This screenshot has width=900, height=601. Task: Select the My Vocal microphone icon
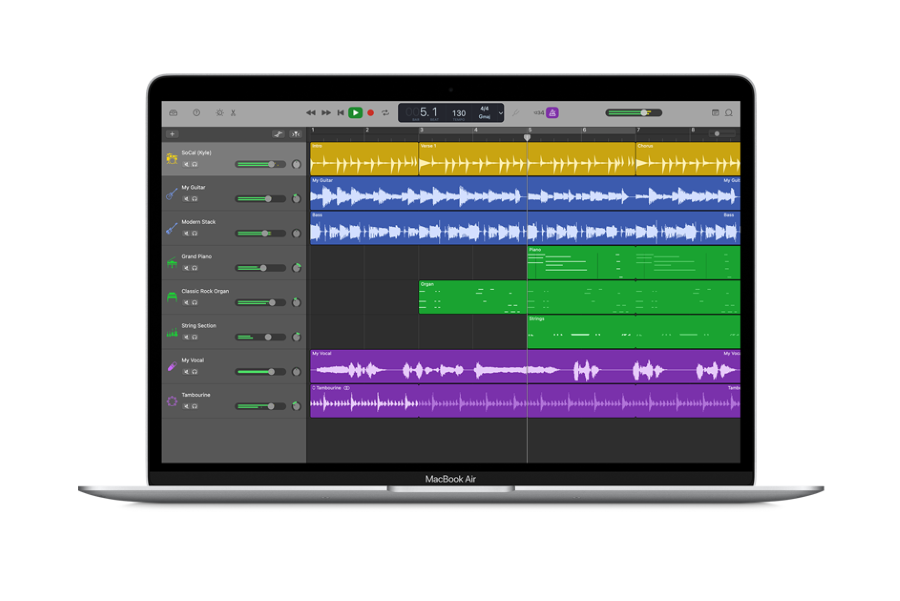click(x=172, y=366)
